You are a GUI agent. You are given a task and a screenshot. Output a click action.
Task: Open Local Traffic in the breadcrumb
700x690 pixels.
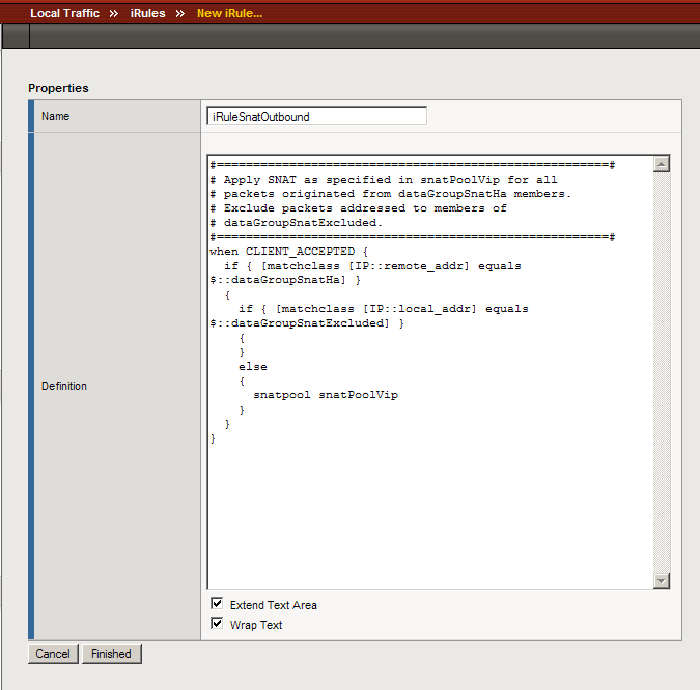point(65,14)
